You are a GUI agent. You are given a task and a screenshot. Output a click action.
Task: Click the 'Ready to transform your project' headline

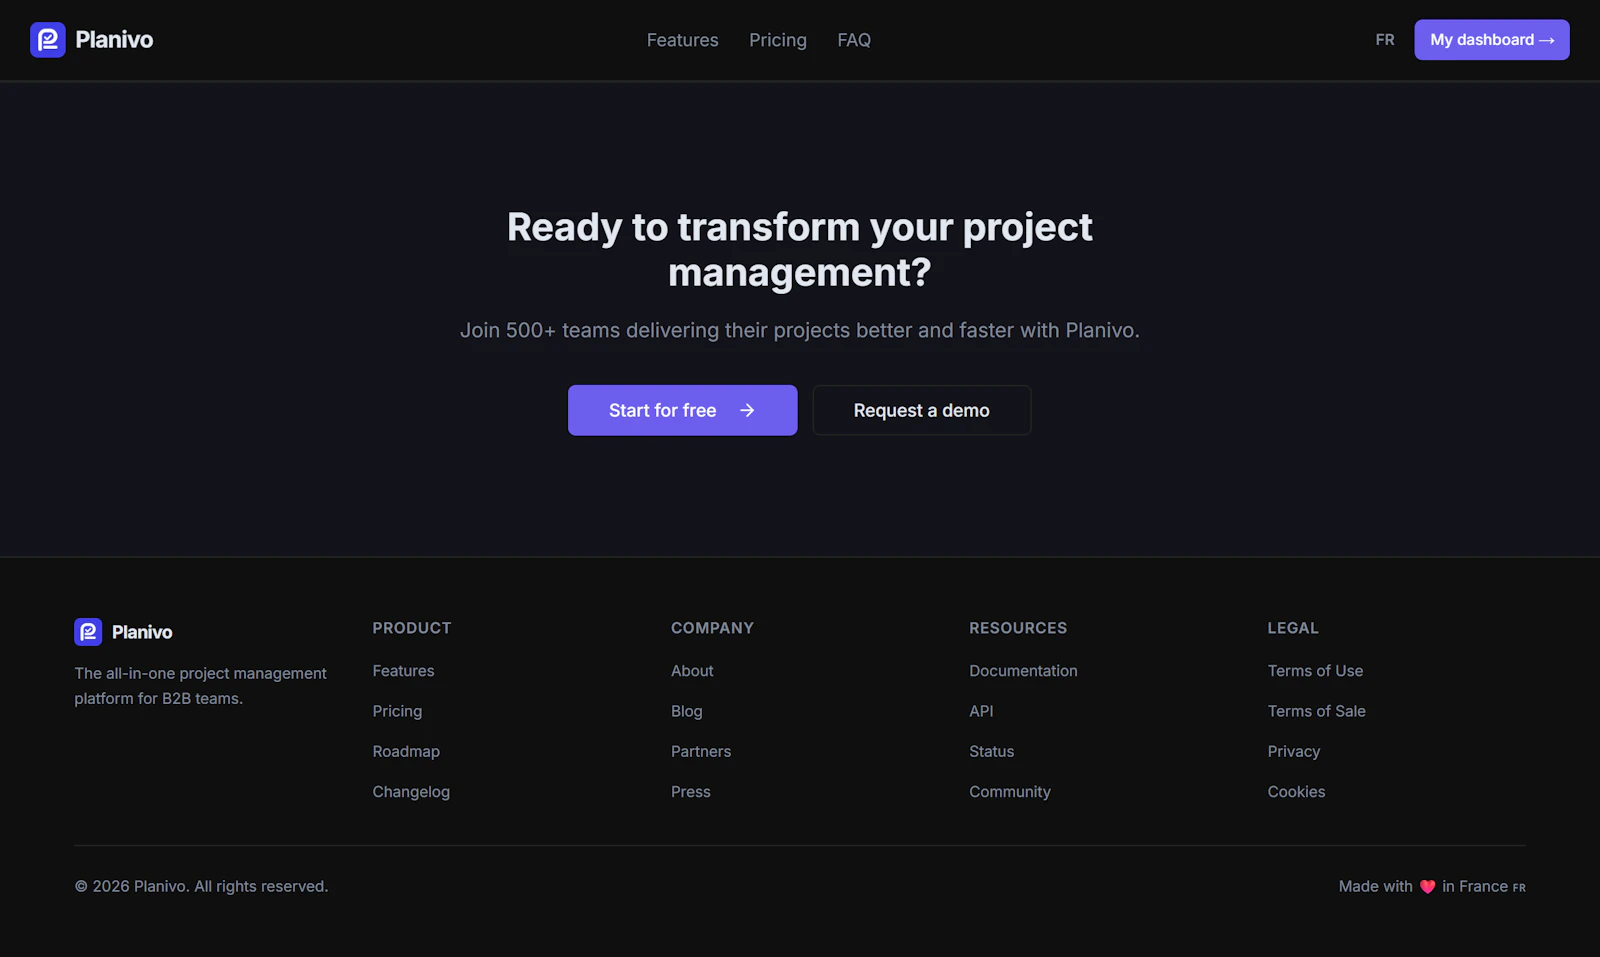800,250
